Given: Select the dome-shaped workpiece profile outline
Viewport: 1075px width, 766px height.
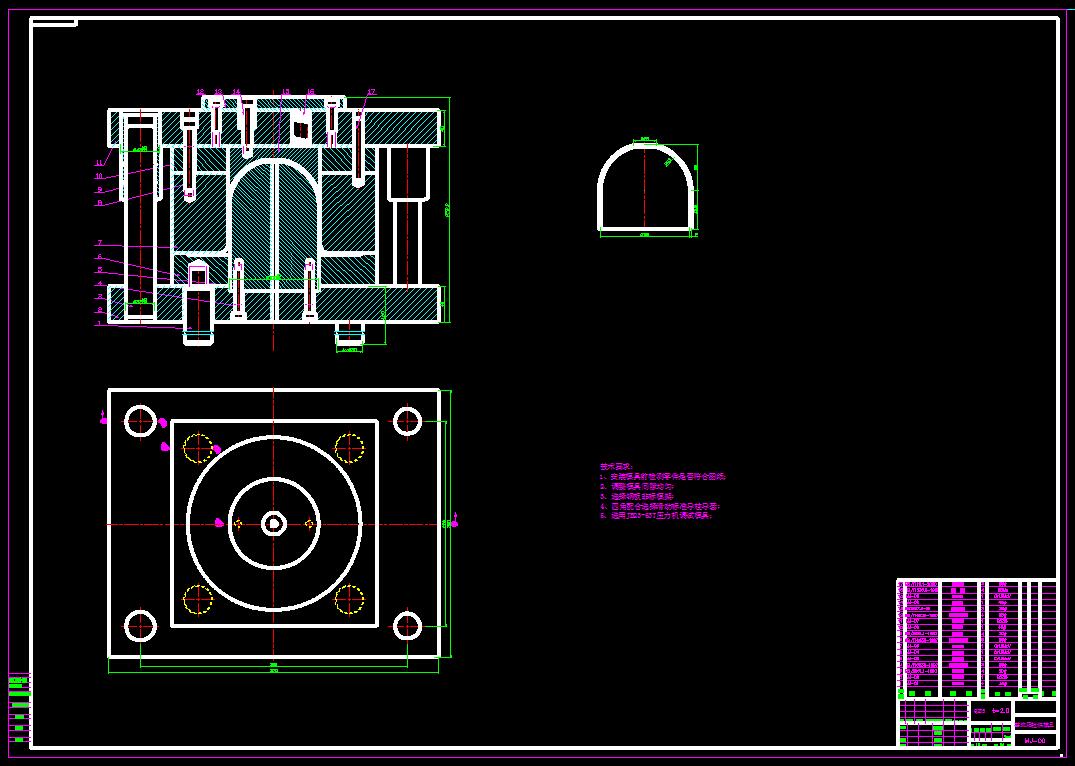Looking at the screenshot, I should 644,186.
